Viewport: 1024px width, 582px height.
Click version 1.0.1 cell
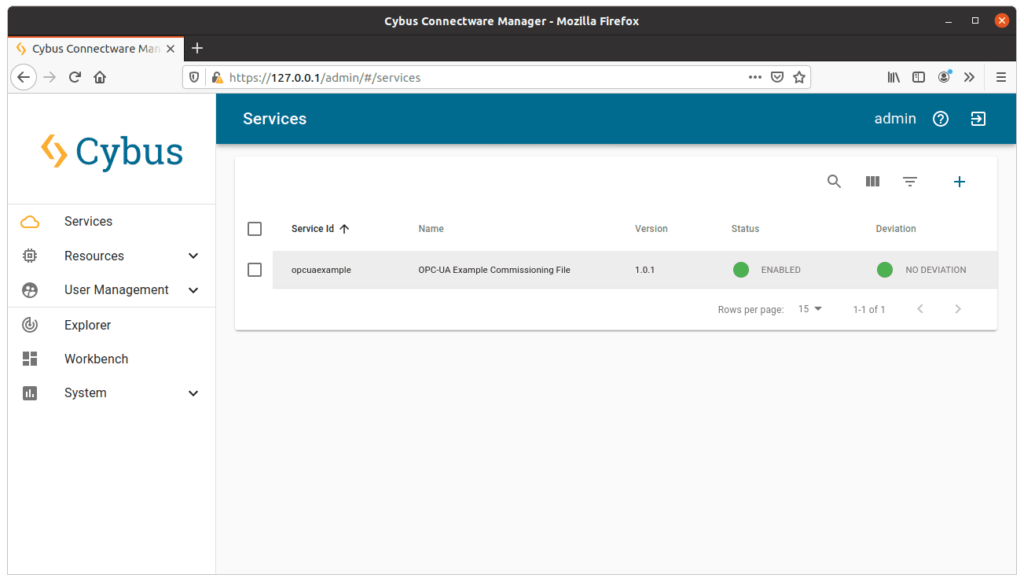pyautogui.click(x=645, y=270)
